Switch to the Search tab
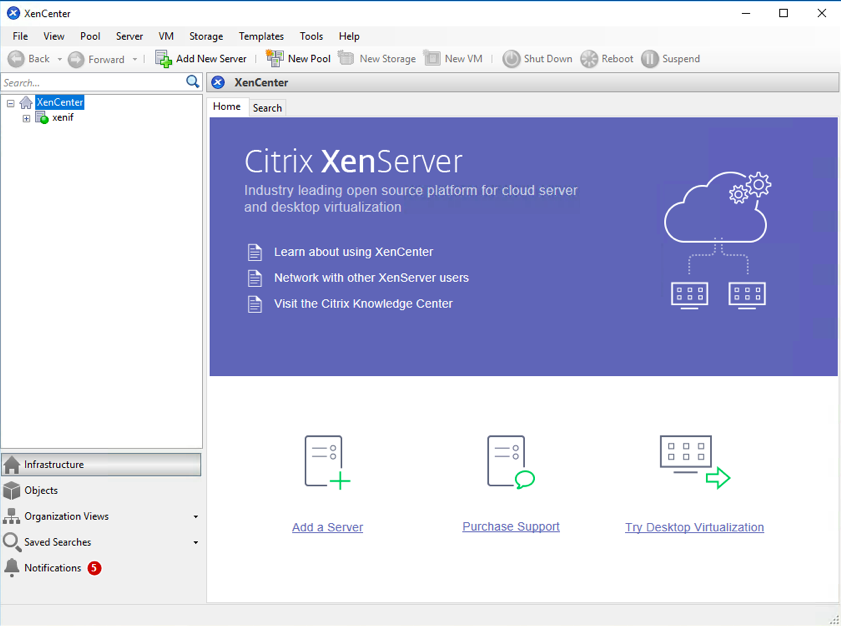 tap(267, 107)
